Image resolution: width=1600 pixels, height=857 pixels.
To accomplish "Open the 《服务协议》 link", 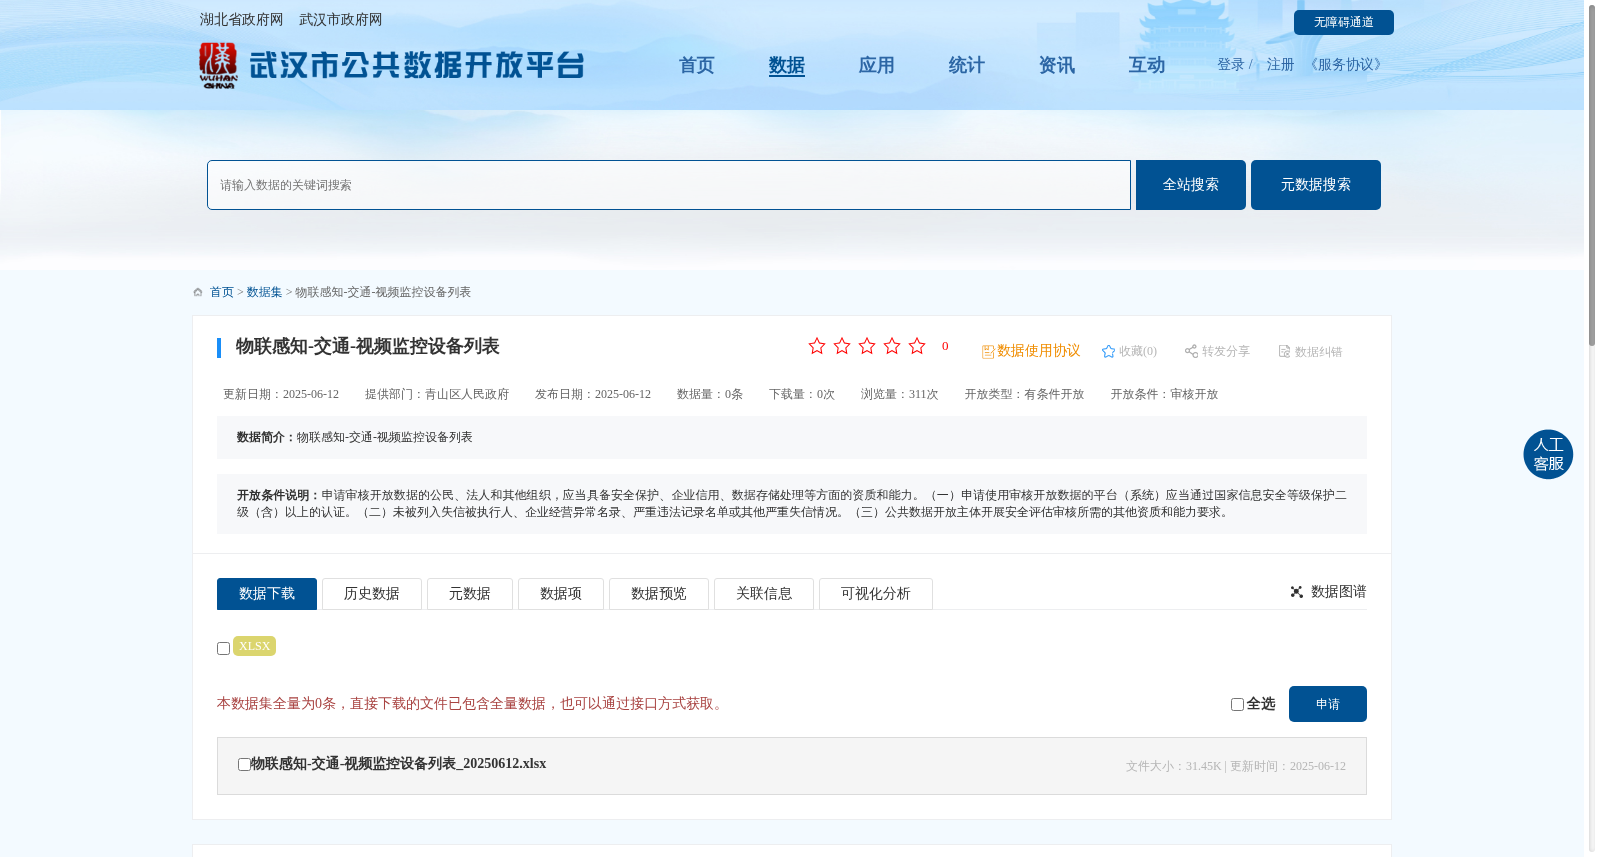I will coord(1346,65).
